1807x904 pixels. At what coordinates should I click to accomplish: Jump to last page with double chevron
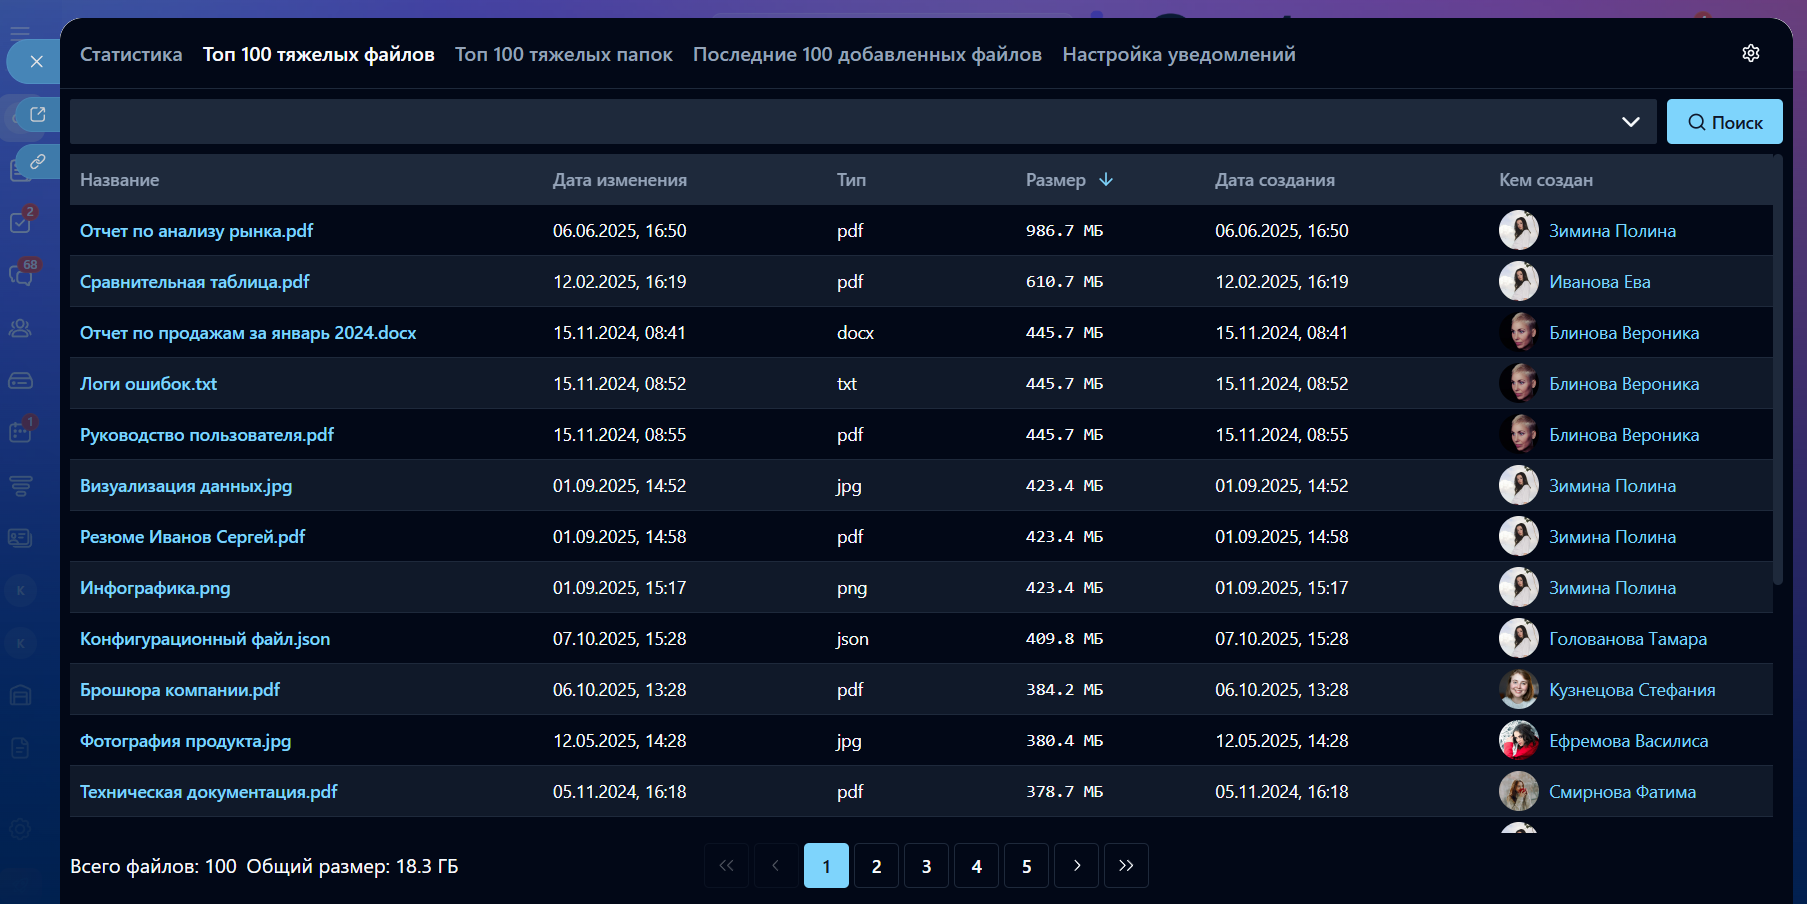tap(1126, 866)
